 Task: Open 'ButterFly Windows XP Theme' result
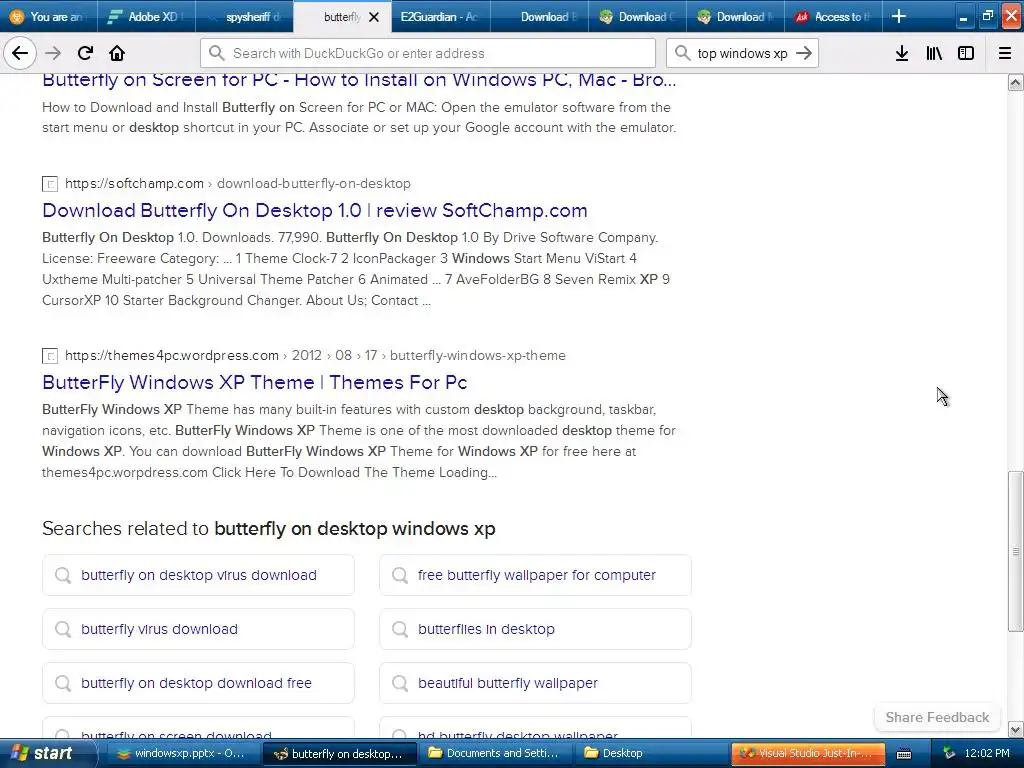(x=255, y=382)
